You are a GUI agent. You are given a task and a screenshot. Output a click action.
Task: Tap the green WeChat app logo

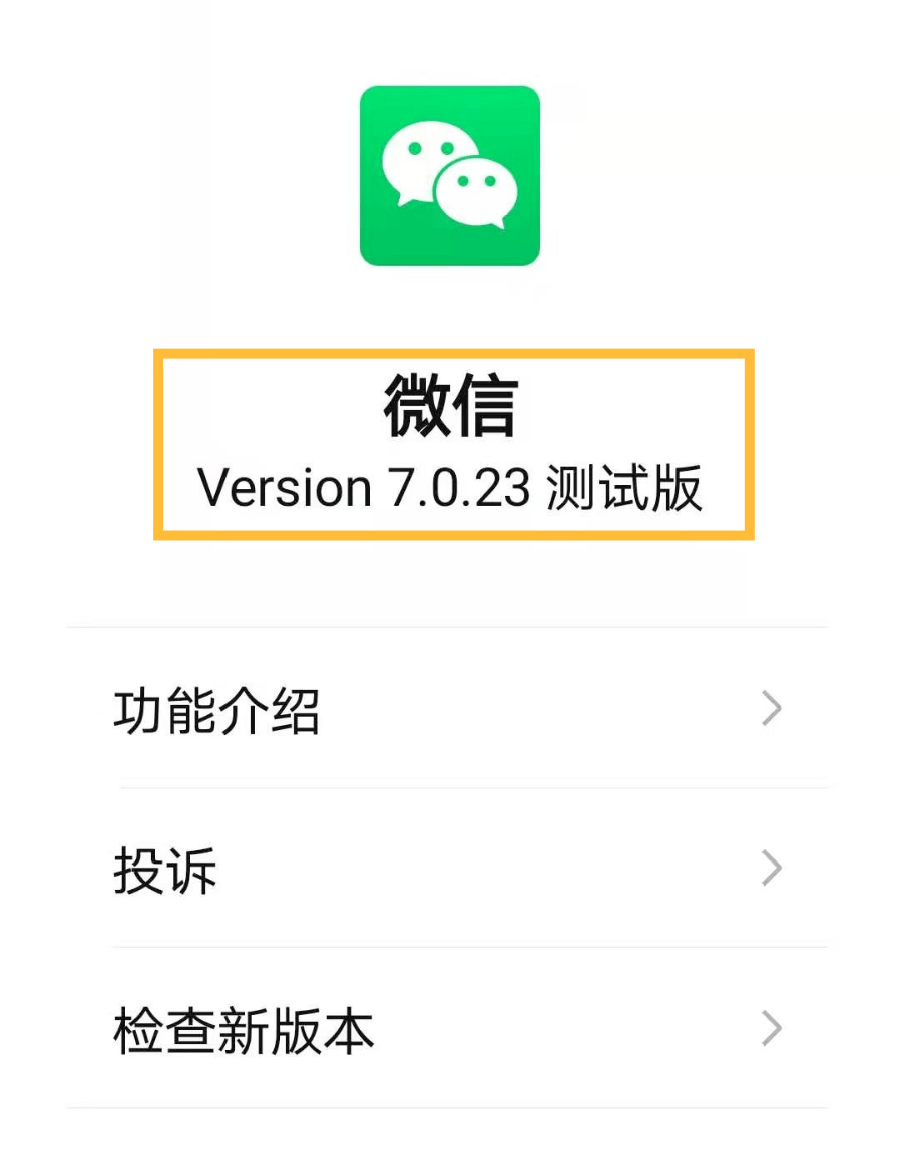[x=450, y=175]
